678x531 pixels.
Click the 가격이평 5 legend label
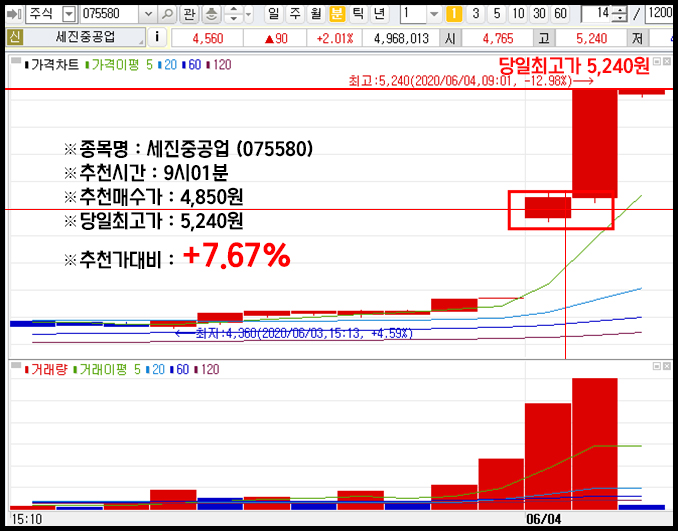tap(119, 65)
